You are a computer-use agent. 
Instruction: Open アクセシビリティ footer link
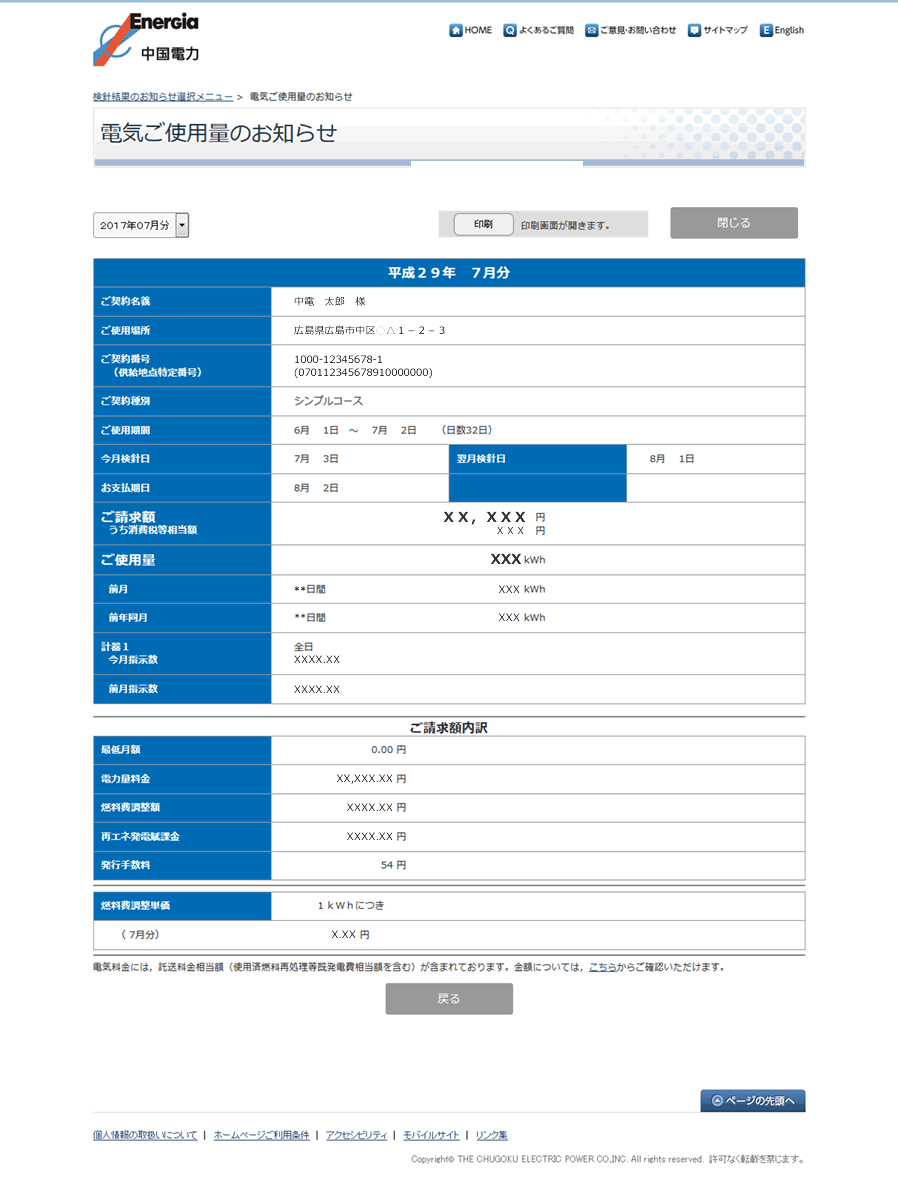coord(356,1135)
